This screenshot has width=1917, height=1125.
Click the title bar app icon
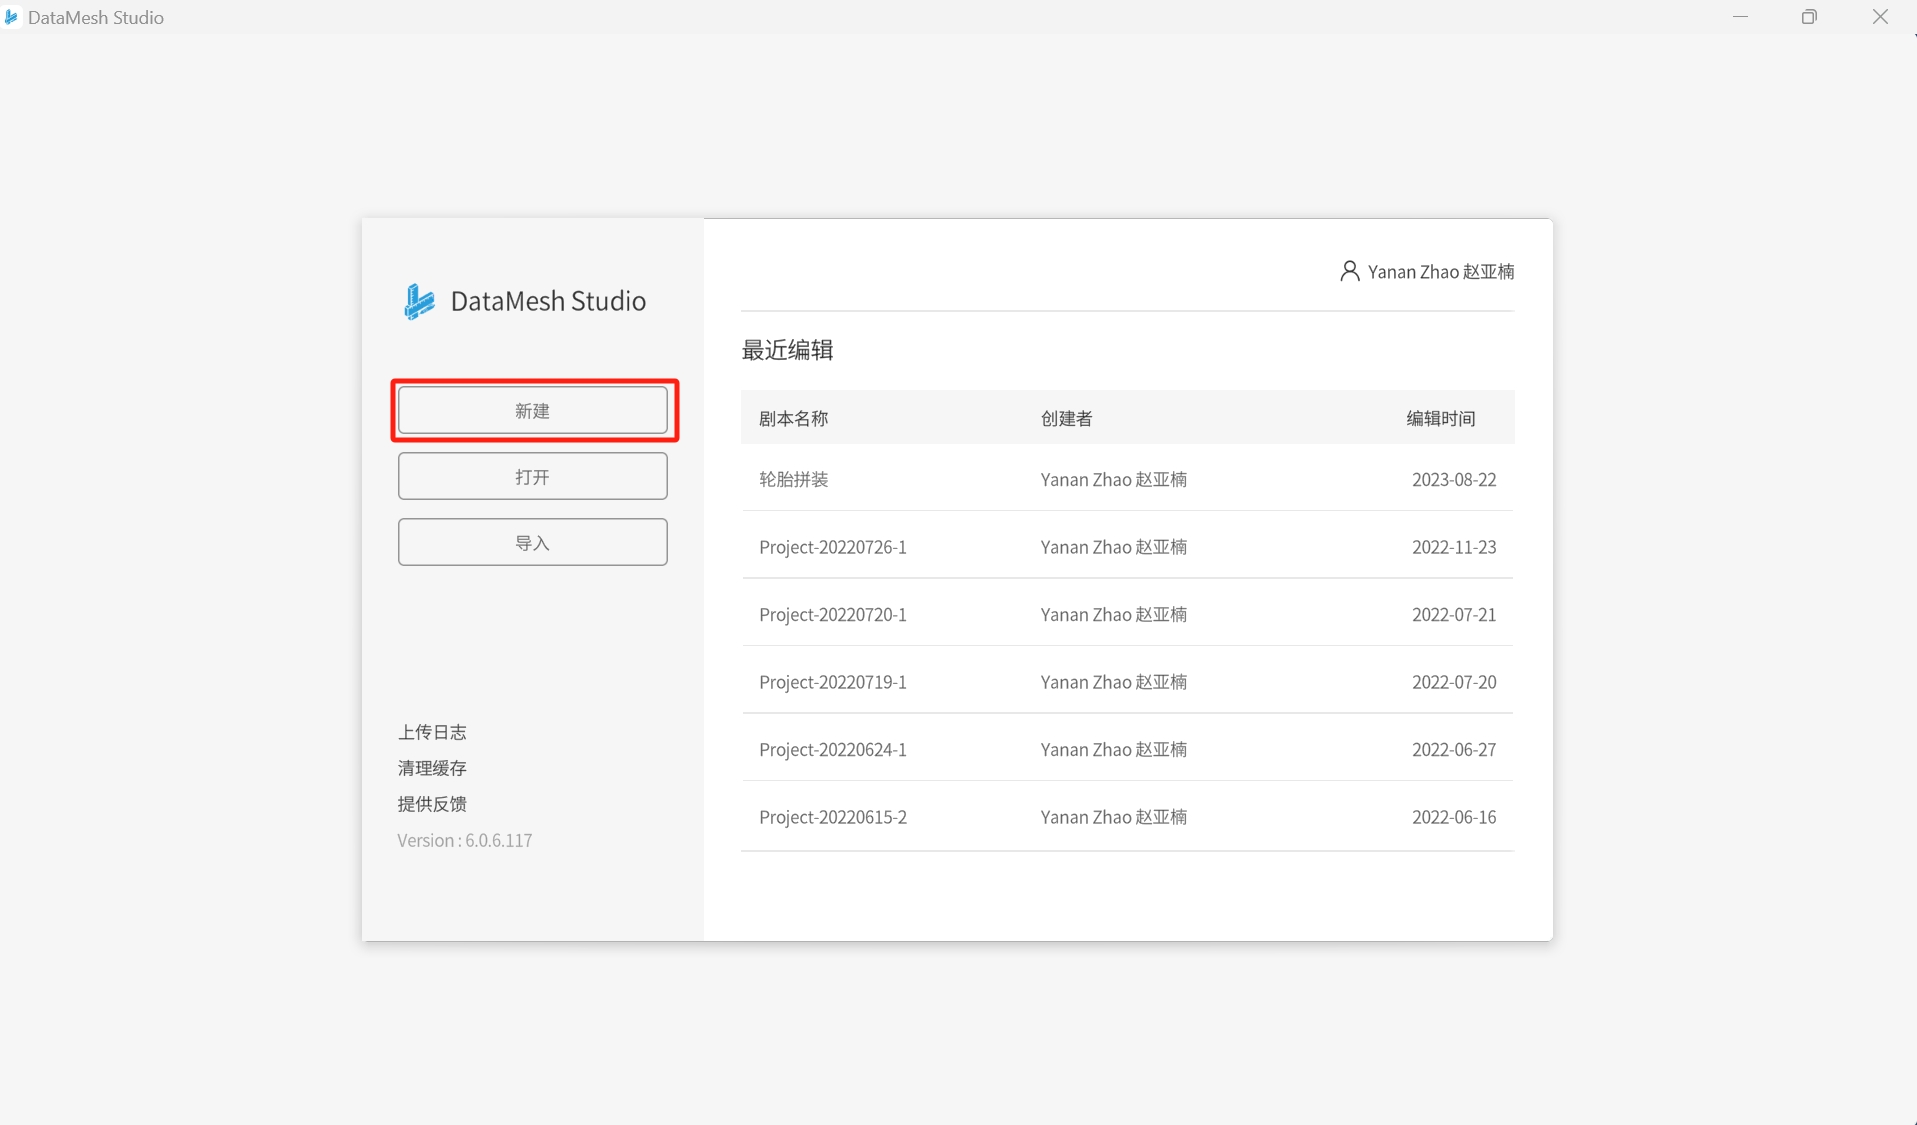(x=12, y=17)
